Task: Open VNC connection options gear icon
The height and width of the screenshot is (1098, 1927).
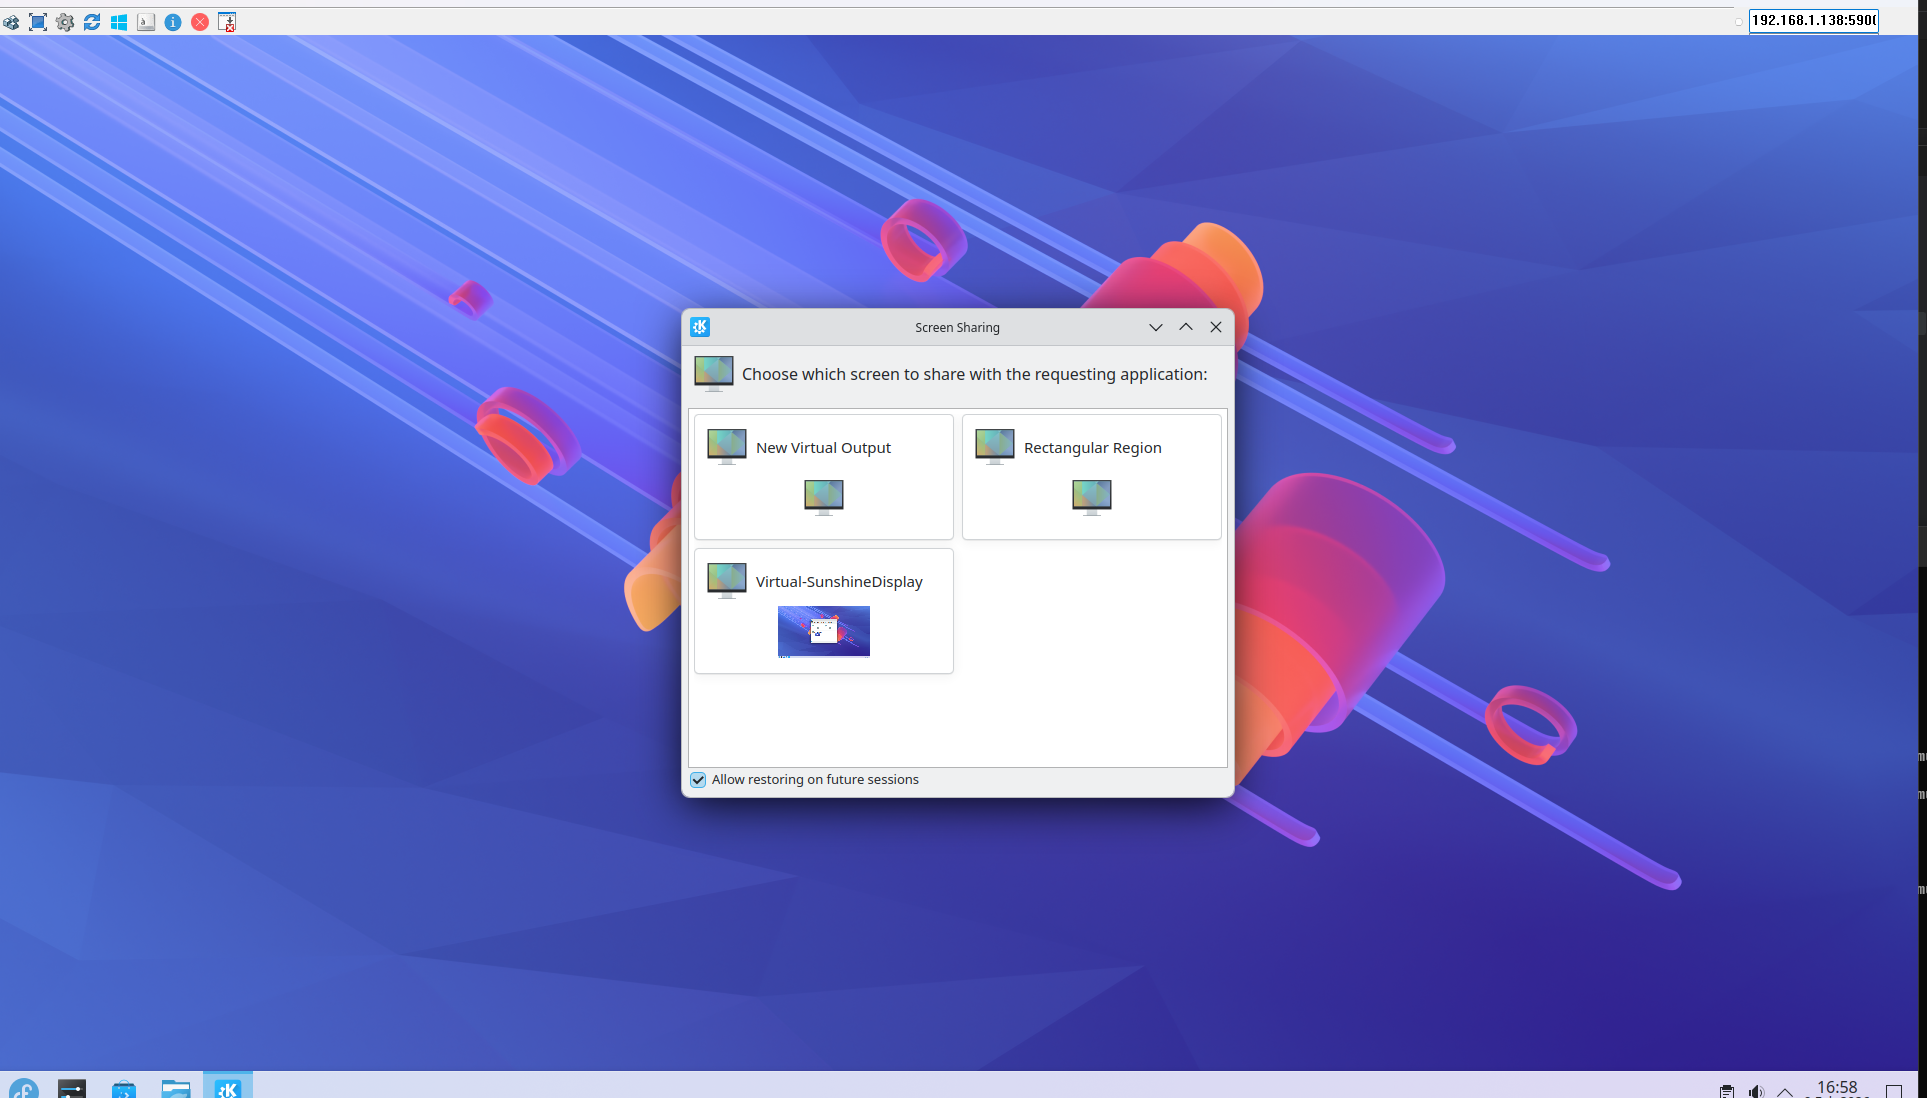Action: click(x=65, y=22)
